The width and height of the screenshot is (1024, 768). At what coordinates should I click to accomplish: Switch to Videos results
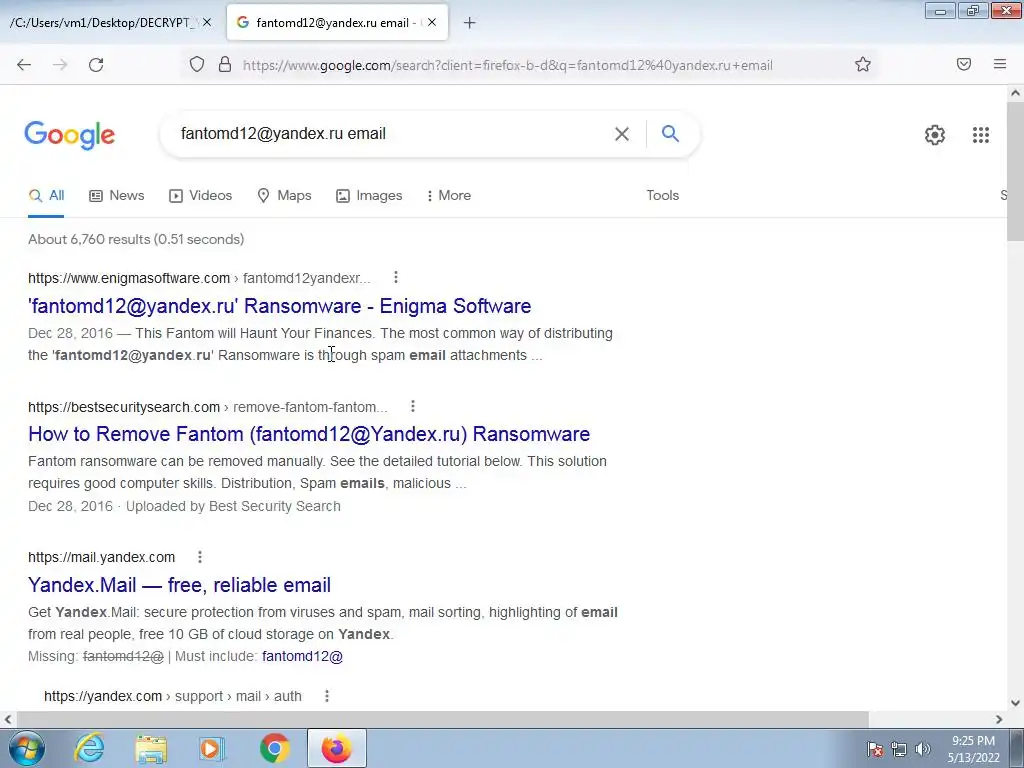click(200, 195)
